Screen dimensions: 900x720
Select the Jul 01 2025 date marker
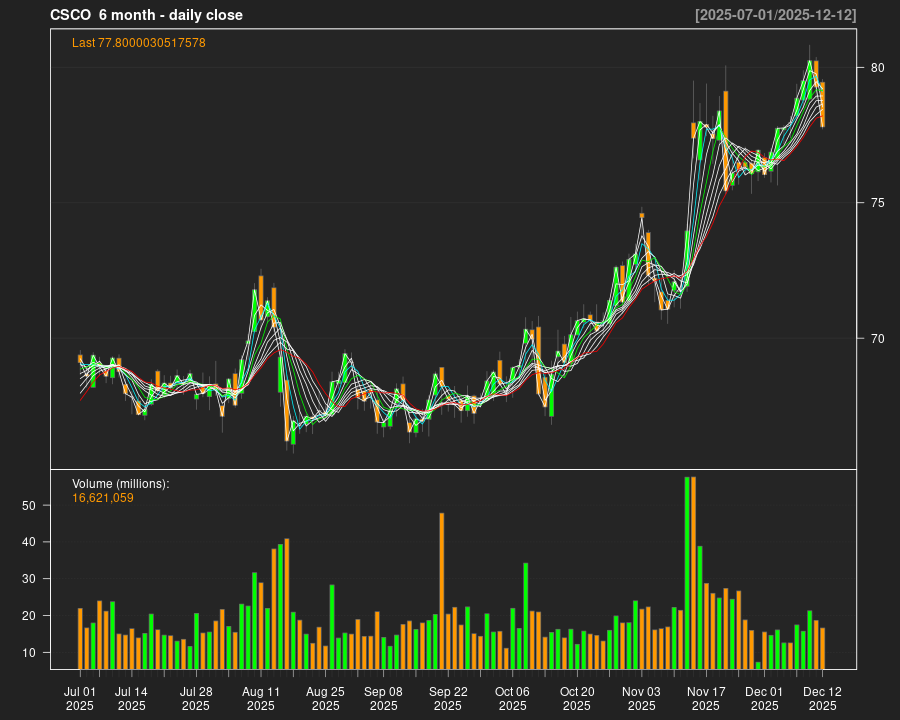pos(80,698)
